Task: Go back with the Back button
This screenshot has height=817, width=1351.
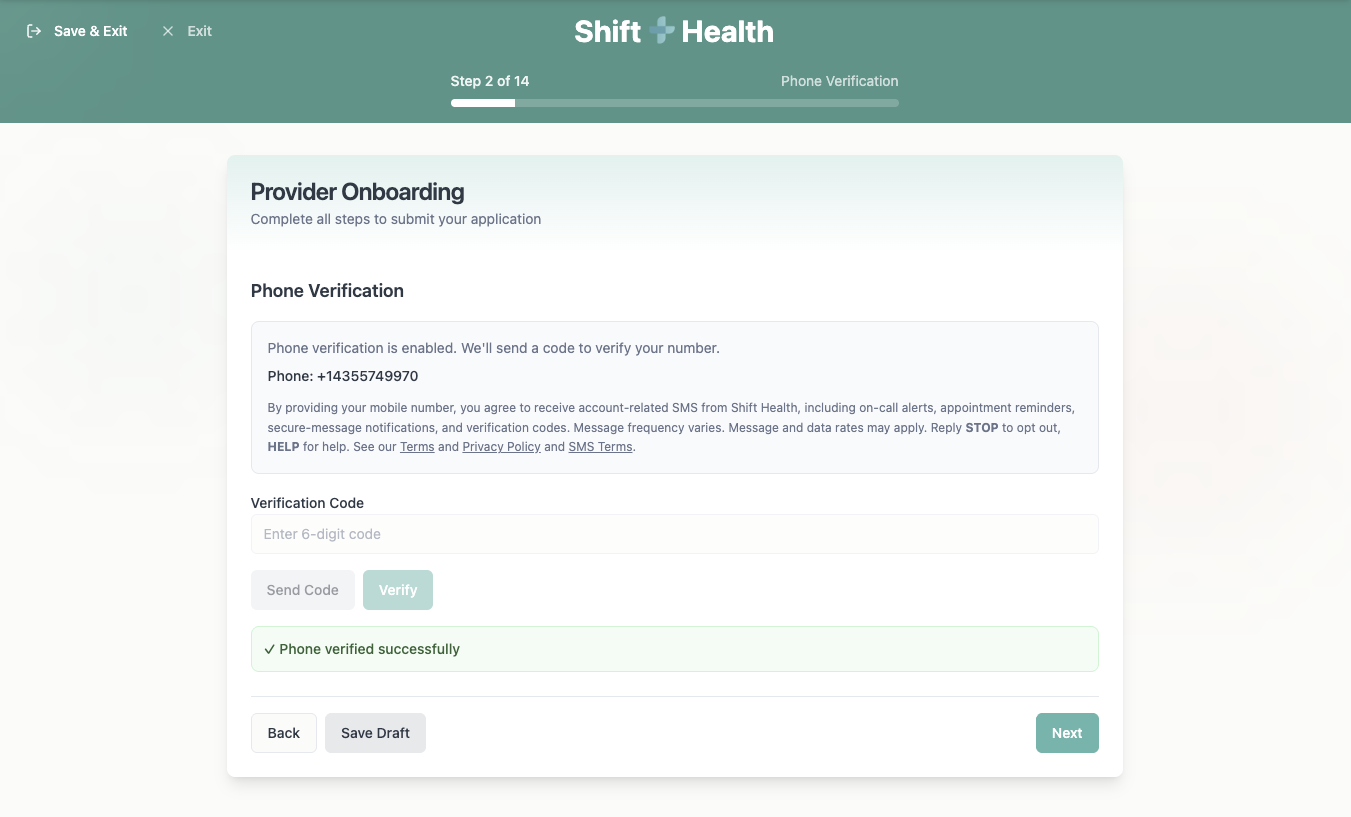Action: click(x=284, y=733)
